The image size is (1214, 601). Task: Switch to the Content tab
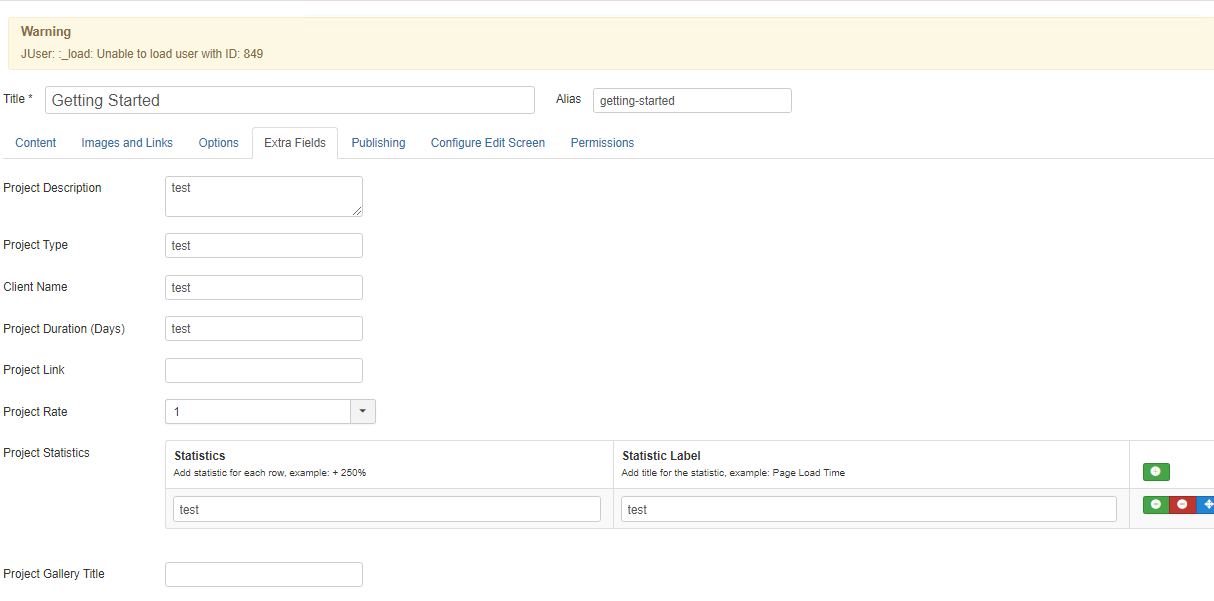coord(36,143)
